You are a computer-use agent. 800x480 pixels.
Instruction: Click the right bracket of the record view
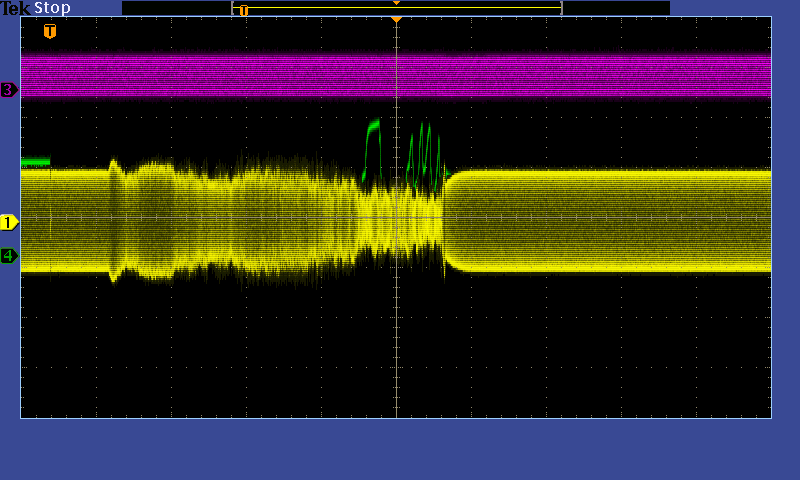561,8
